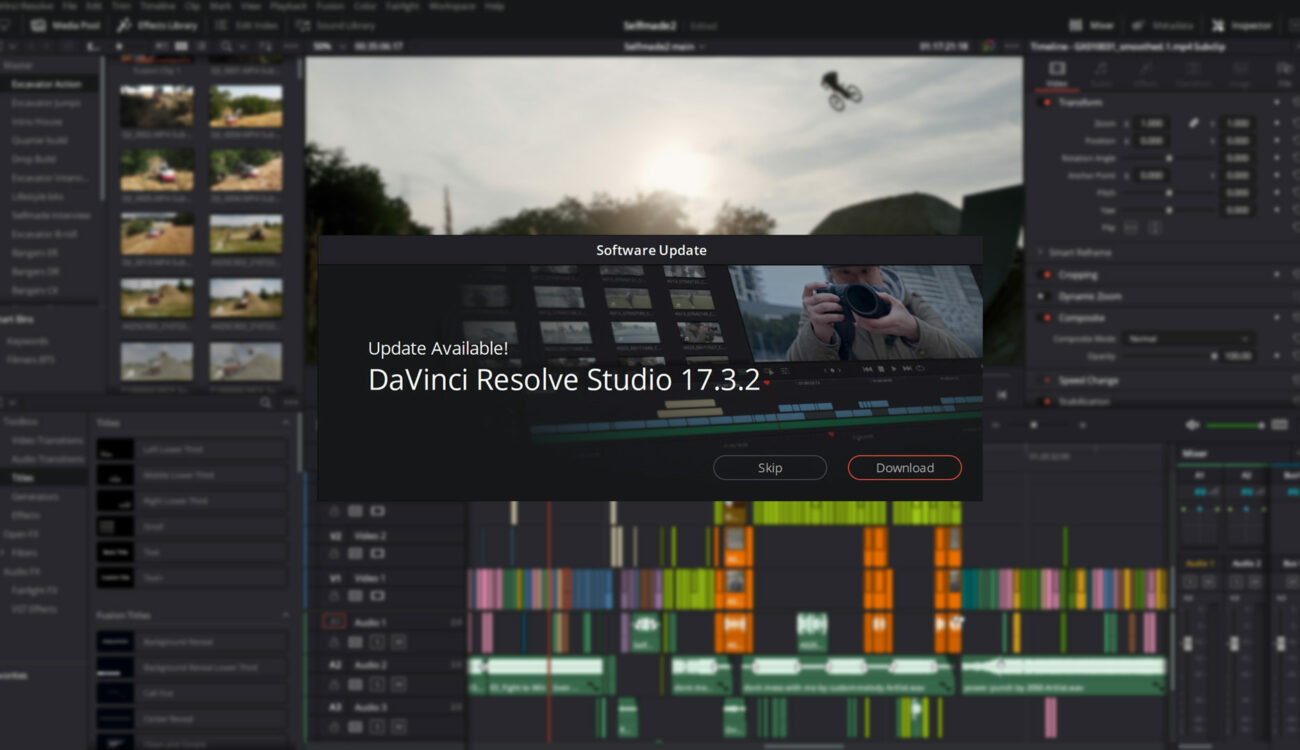
Task: Select the Scroll title preset
Action: coord(191,526)
